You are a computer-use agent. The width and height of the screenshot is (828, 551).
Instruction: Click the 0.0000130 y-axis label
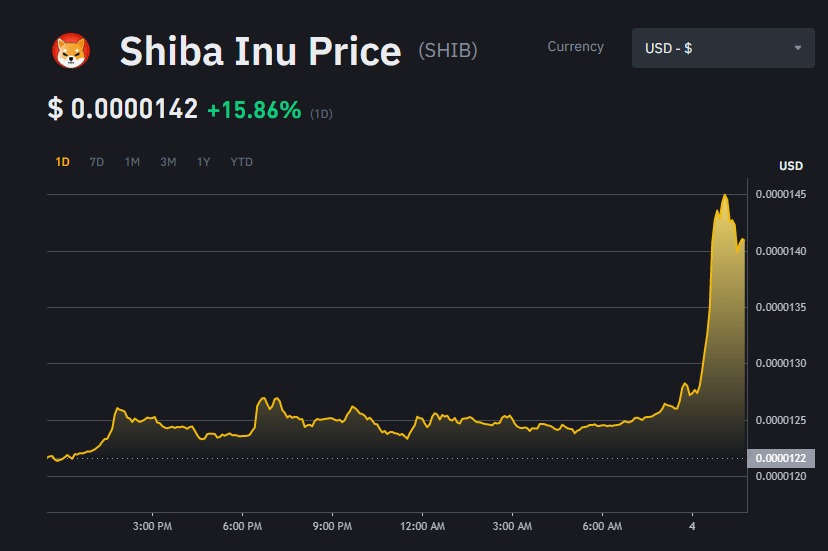(x=780, y=363)
